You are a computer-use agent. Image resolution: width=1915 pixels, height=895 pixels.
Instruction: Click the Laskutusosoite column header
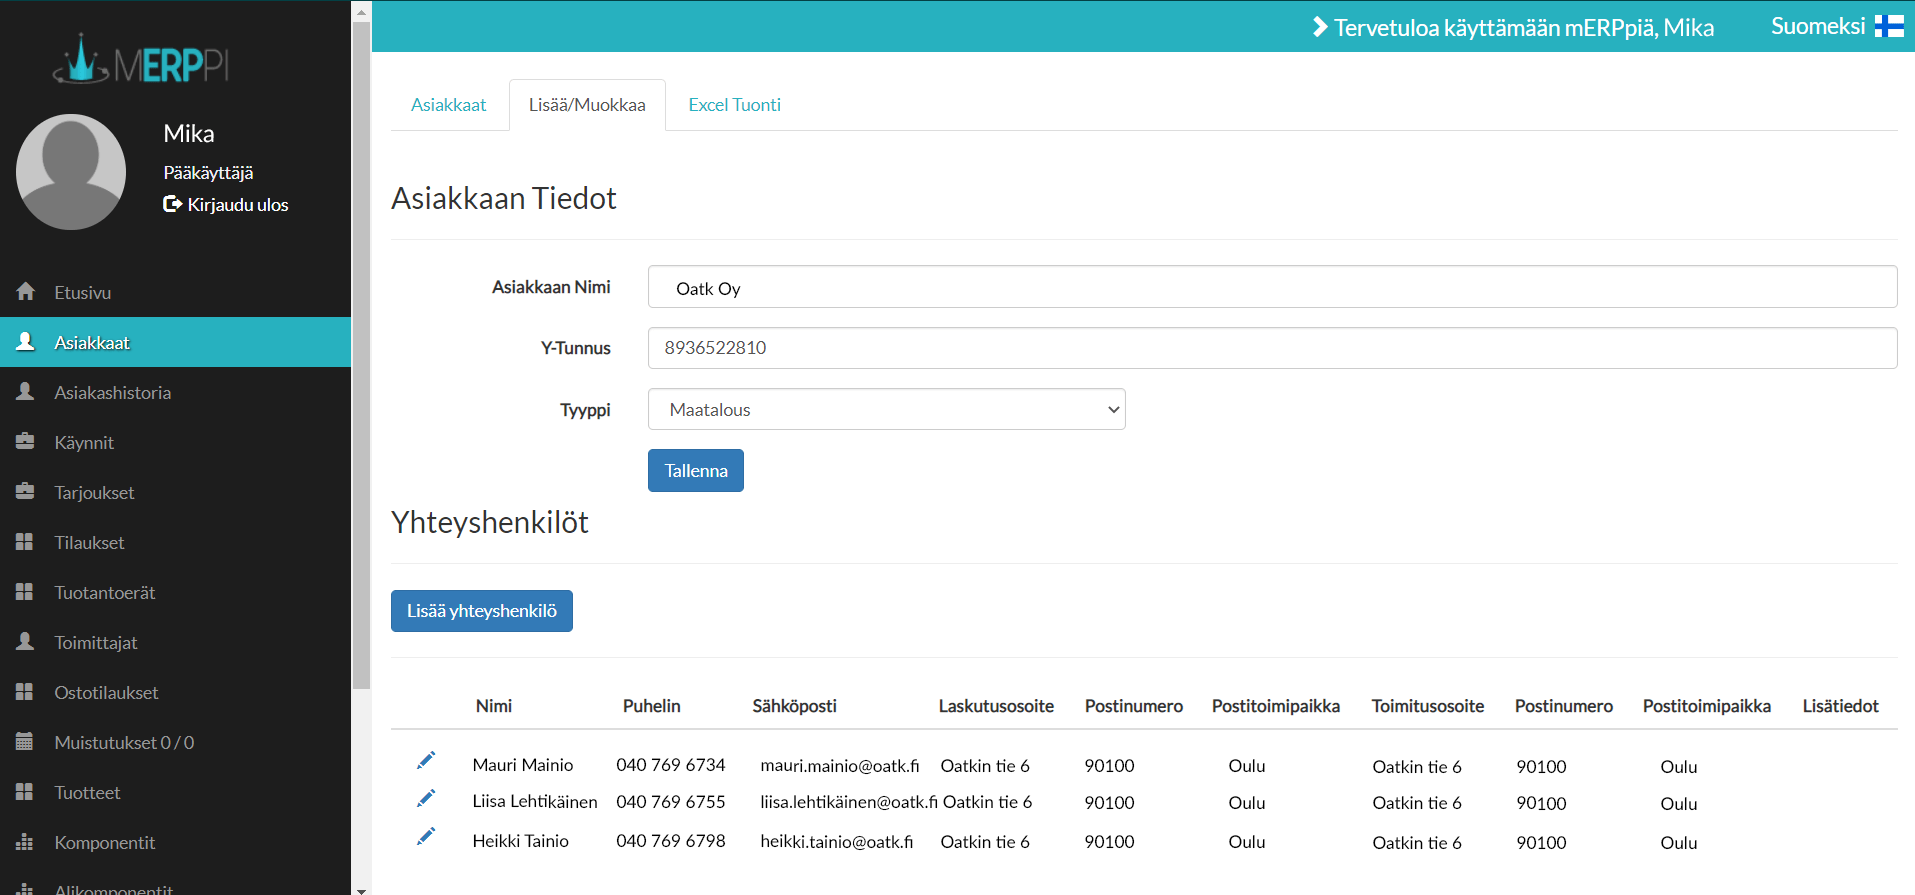pos(996,706)
